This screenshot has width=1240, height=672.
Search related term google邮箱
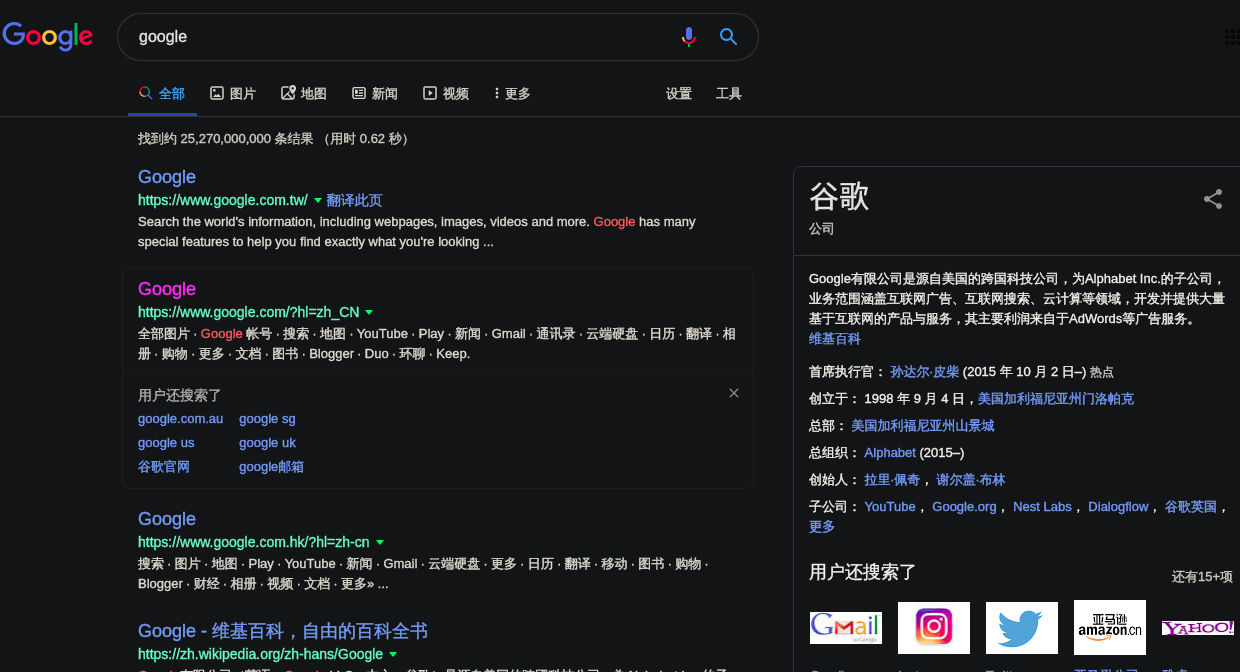click(x=271, y=467)
